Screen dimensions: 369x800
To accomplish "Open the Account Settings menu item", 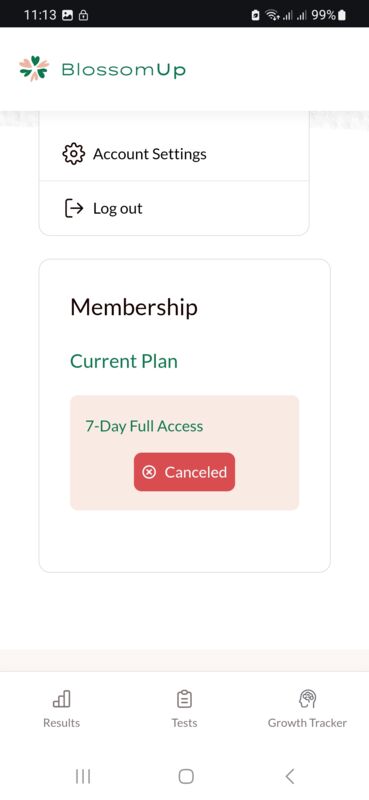I will pyautogui.click(x=174, y=154).
